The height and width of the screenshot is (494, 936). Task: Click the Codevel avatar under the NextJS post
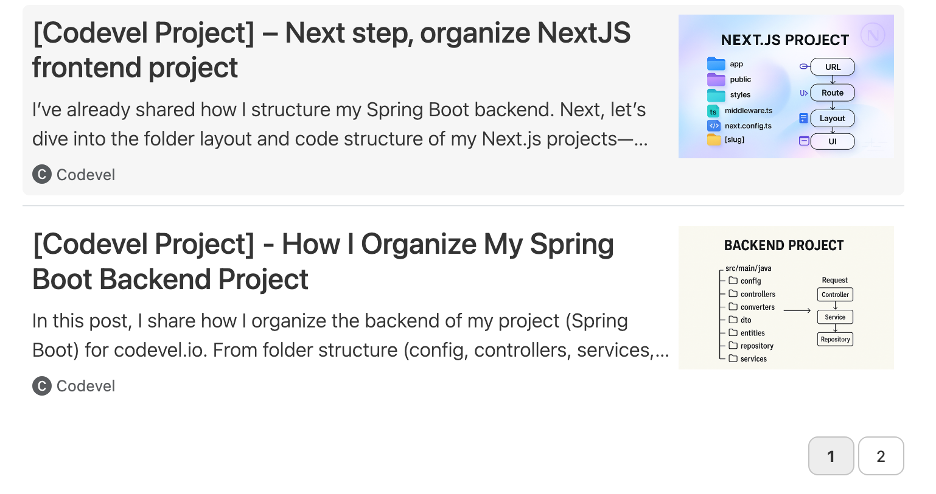click(41, 175)
